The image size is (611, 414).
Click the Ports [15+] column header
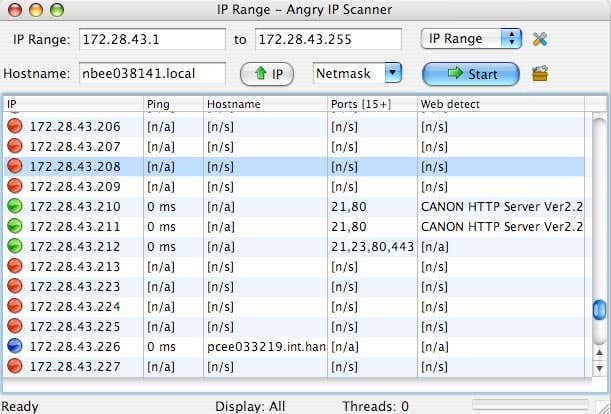(371, 103)
